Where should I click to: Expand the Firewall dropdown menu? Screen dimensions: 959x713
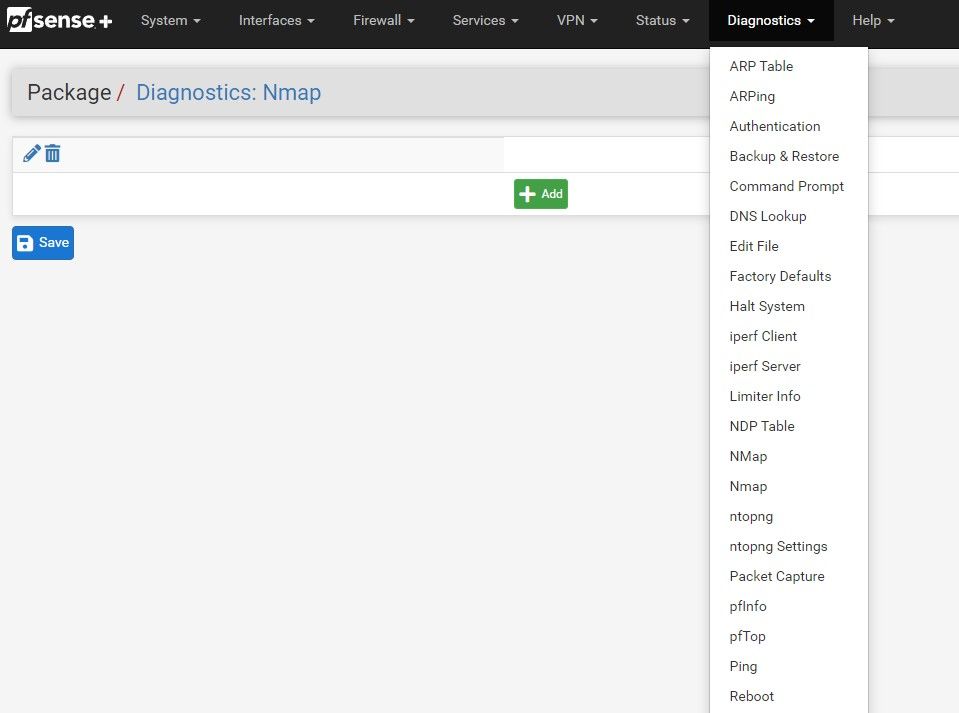(x=383, y=20)
